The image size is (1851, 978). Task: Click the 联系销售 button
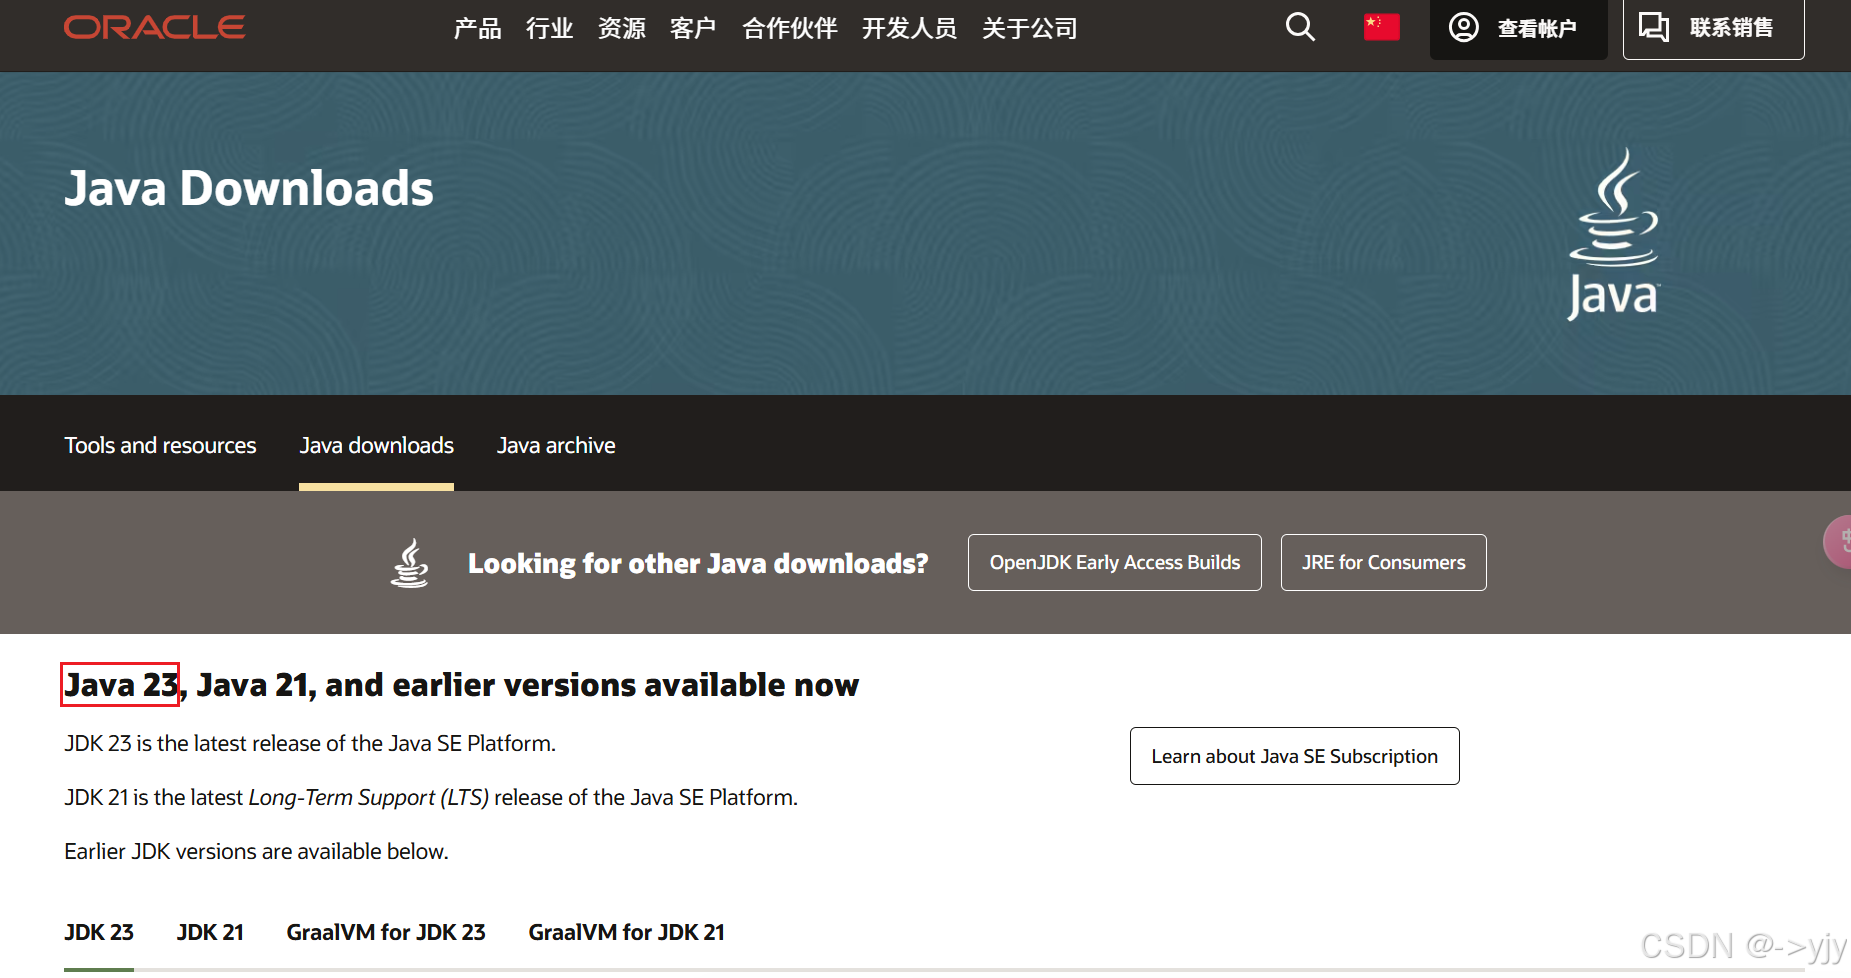1713,28
